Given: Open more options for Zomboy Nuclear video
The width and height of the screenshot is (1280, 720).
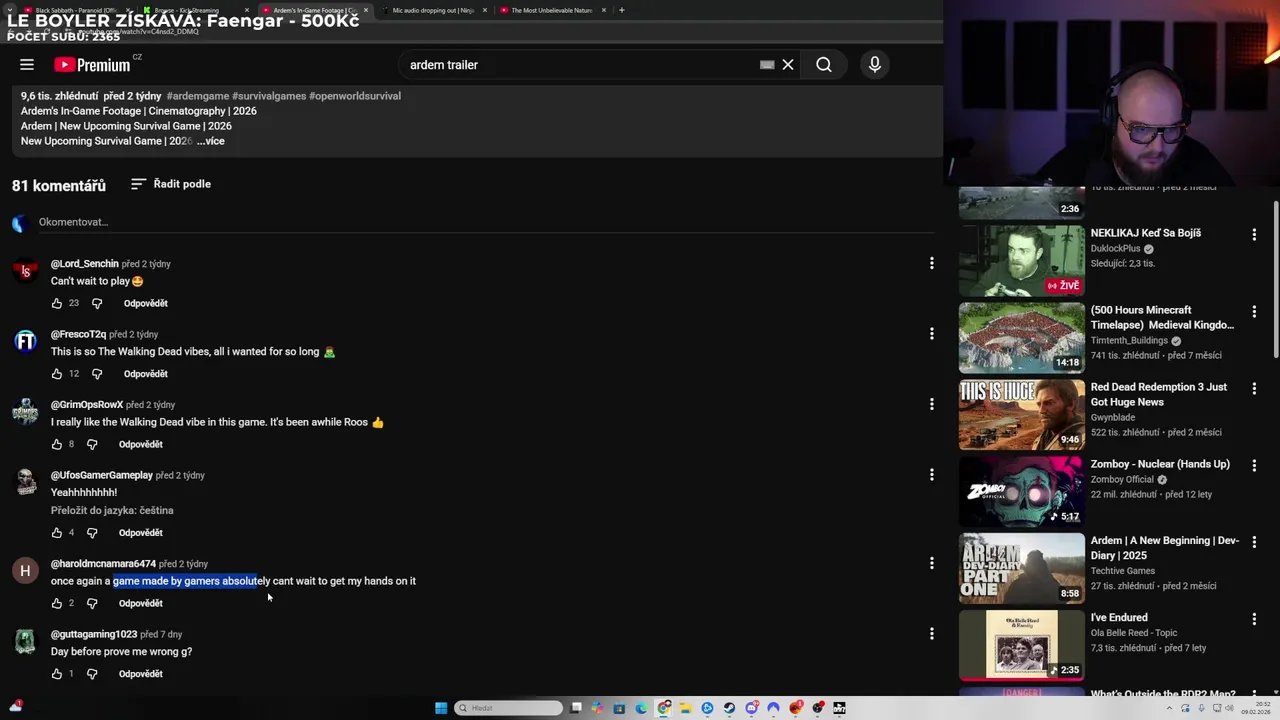Looking at the screenshot, I should [1254, 465].
